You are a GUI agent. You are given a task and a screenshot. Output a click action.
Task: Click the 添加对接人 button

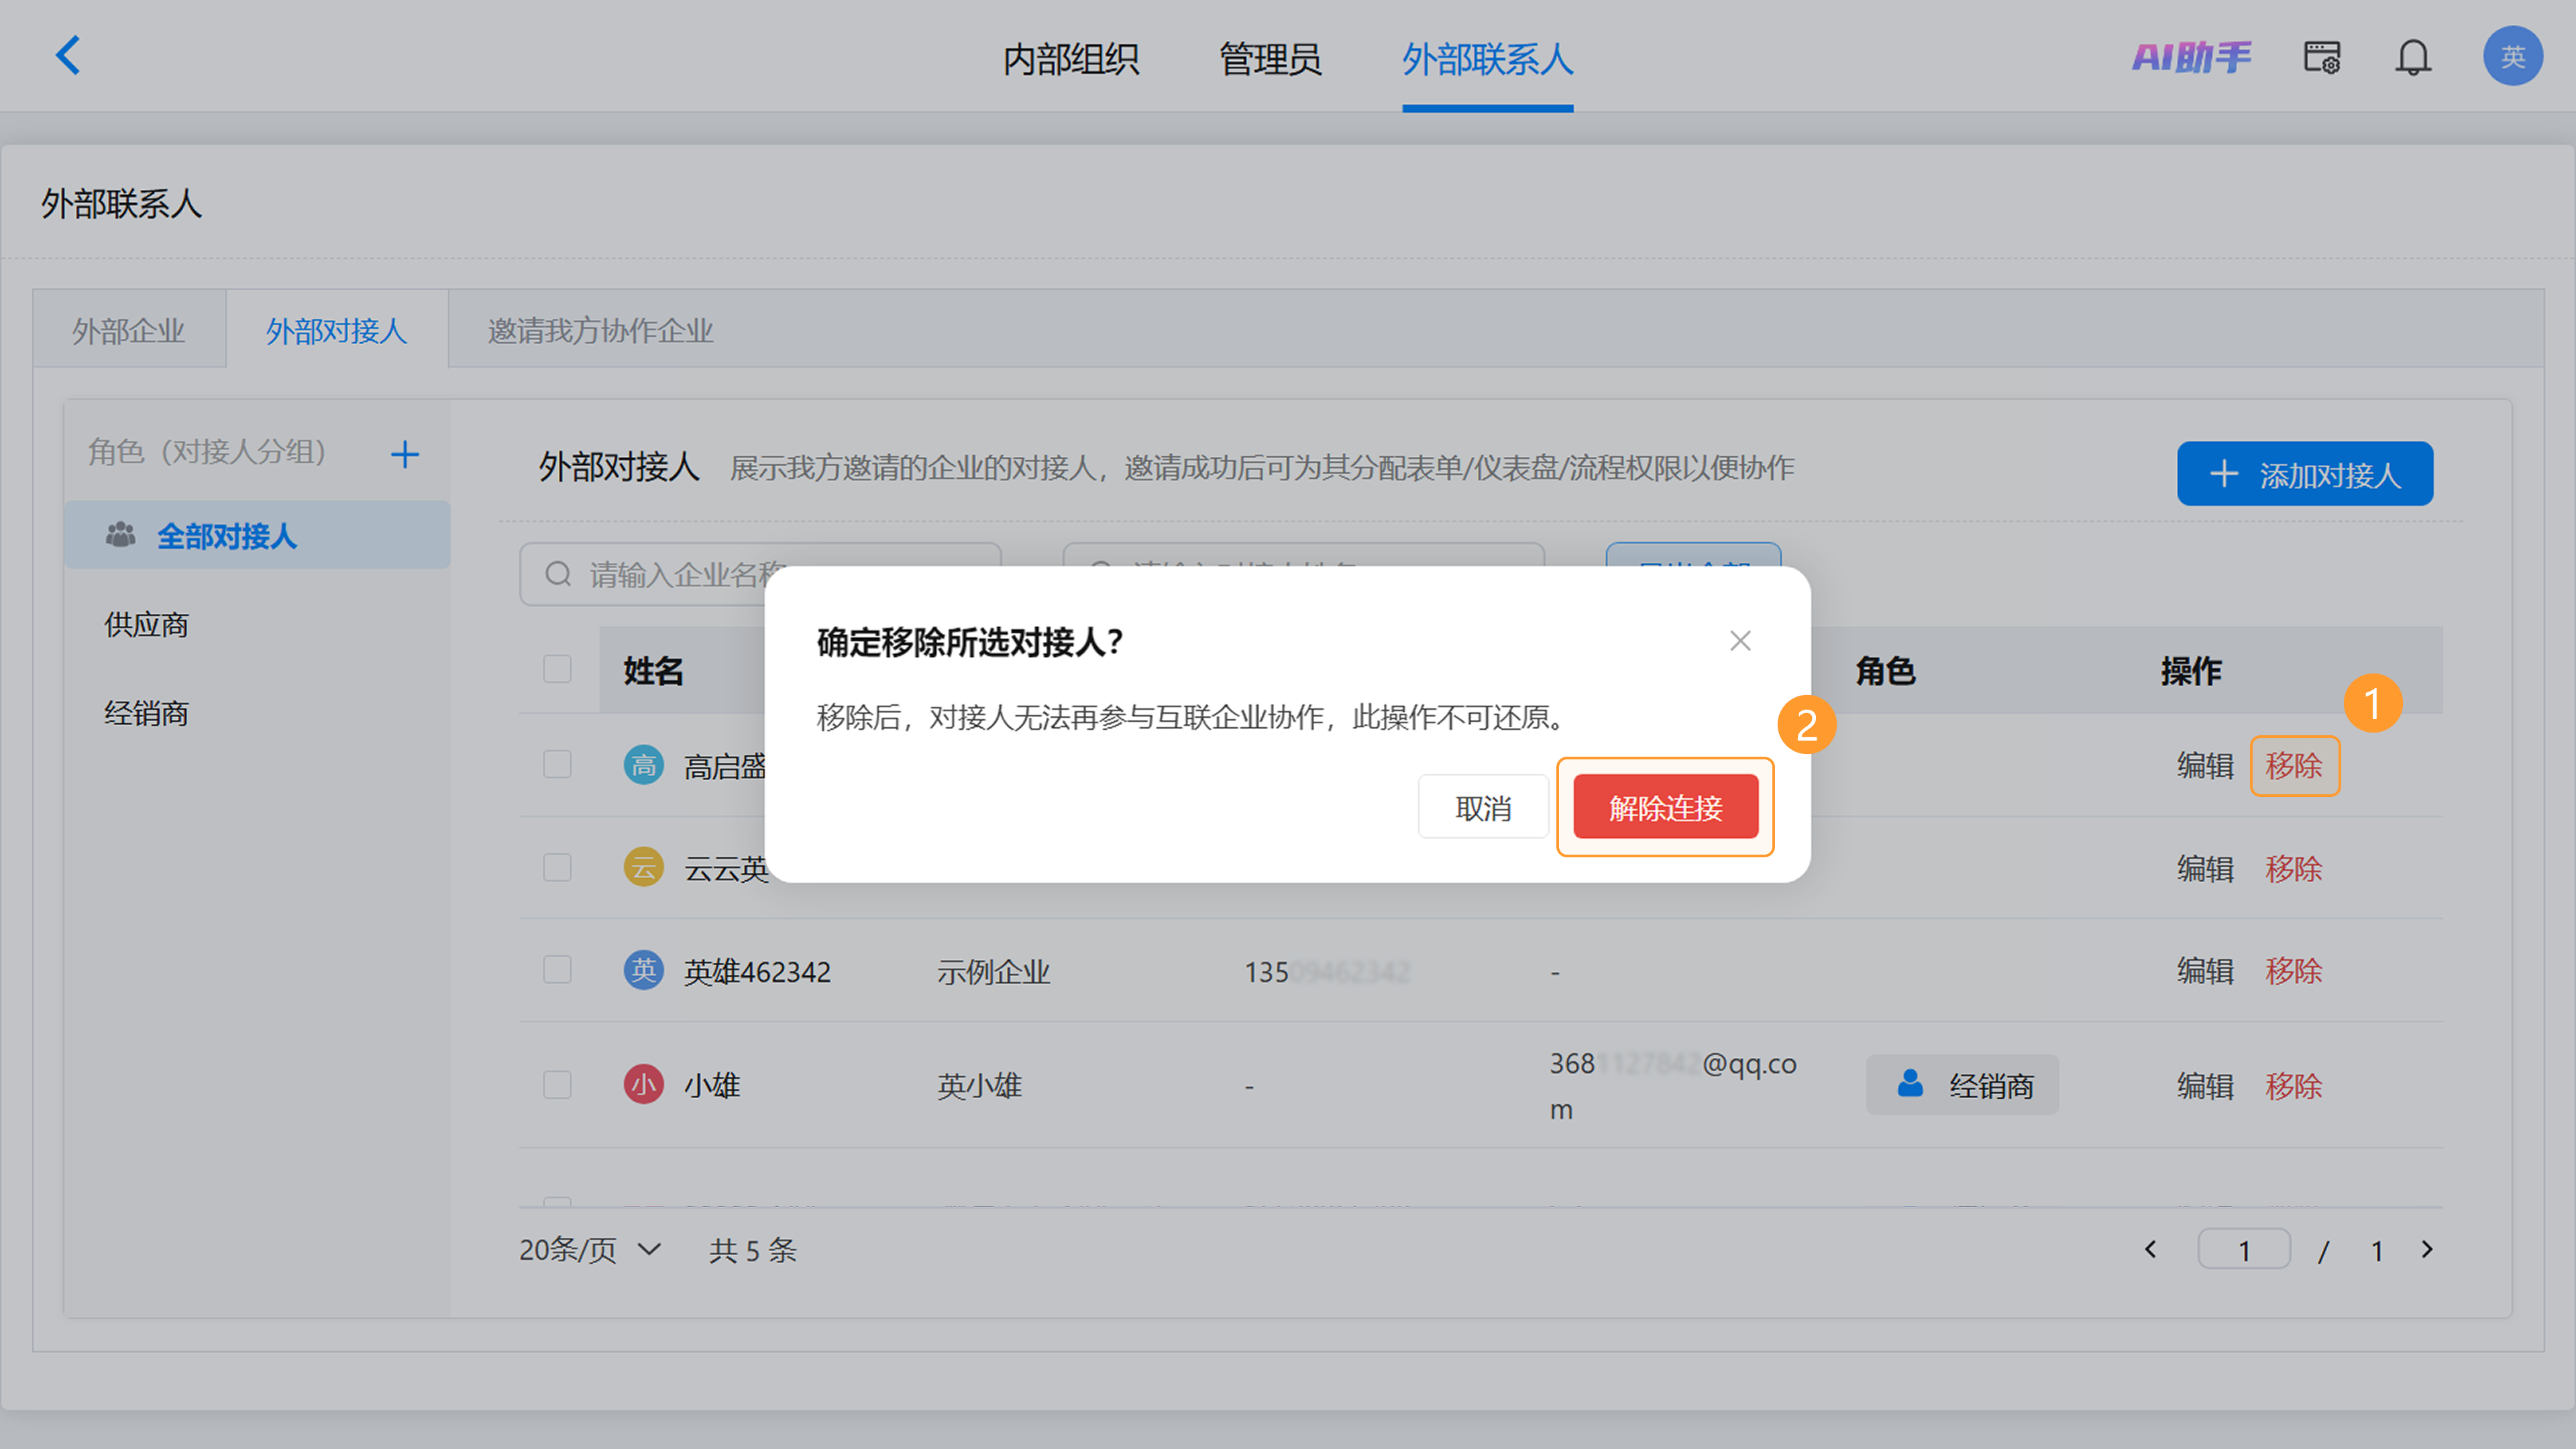pyautogui.click(x=2305, y=474)
